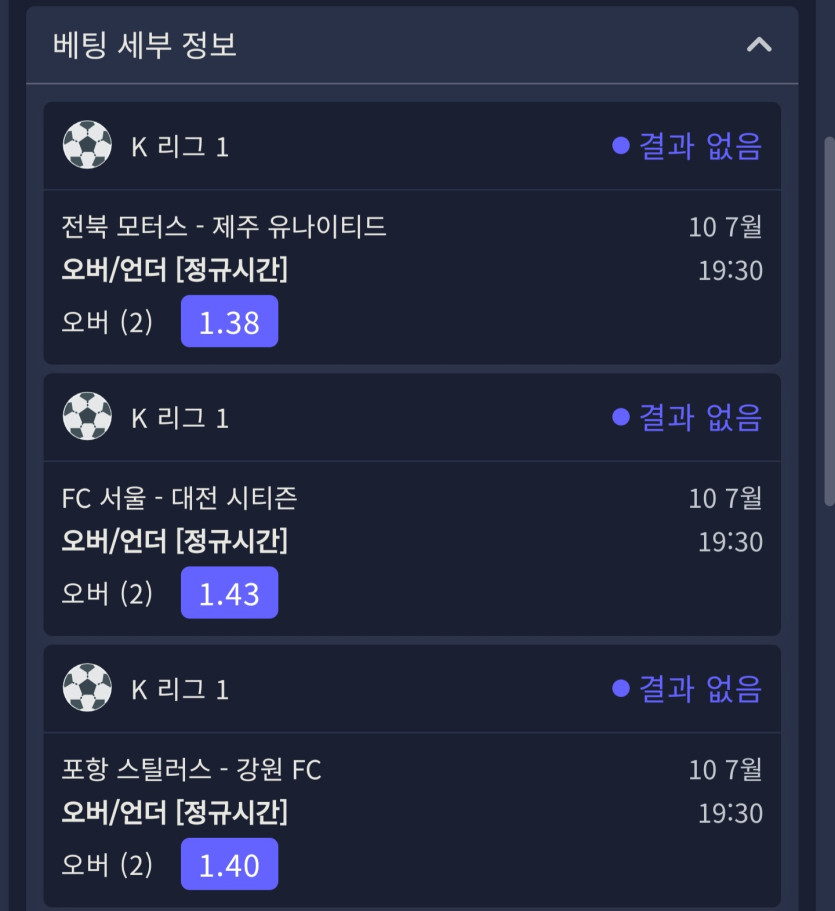Click 결과 없음 status dot in first bet
The image size is (835, 911).
coord(621,145)
